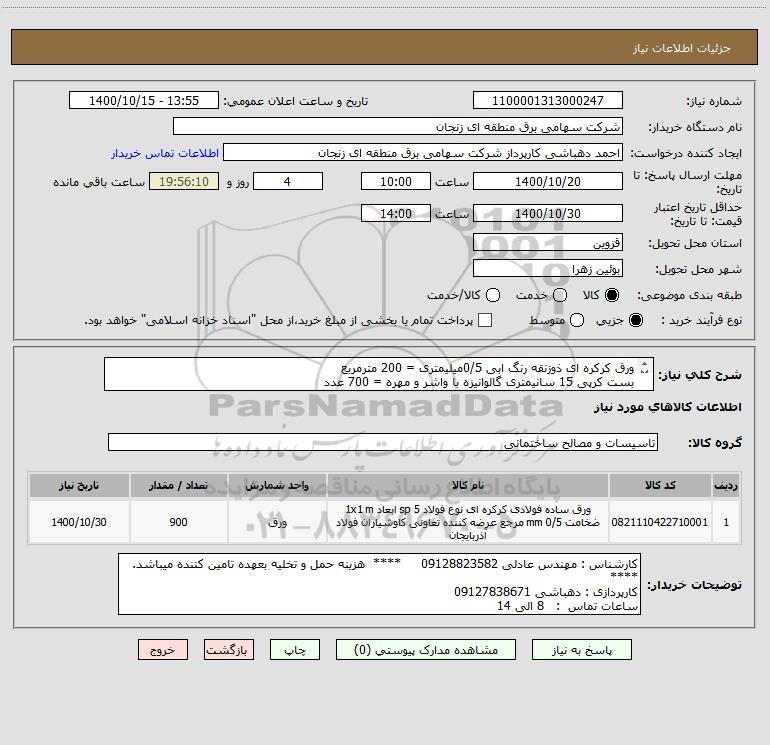Viewport: 770px width, 745px height.
Task: Click the unit cell ورق
Action: click(277, 522)
